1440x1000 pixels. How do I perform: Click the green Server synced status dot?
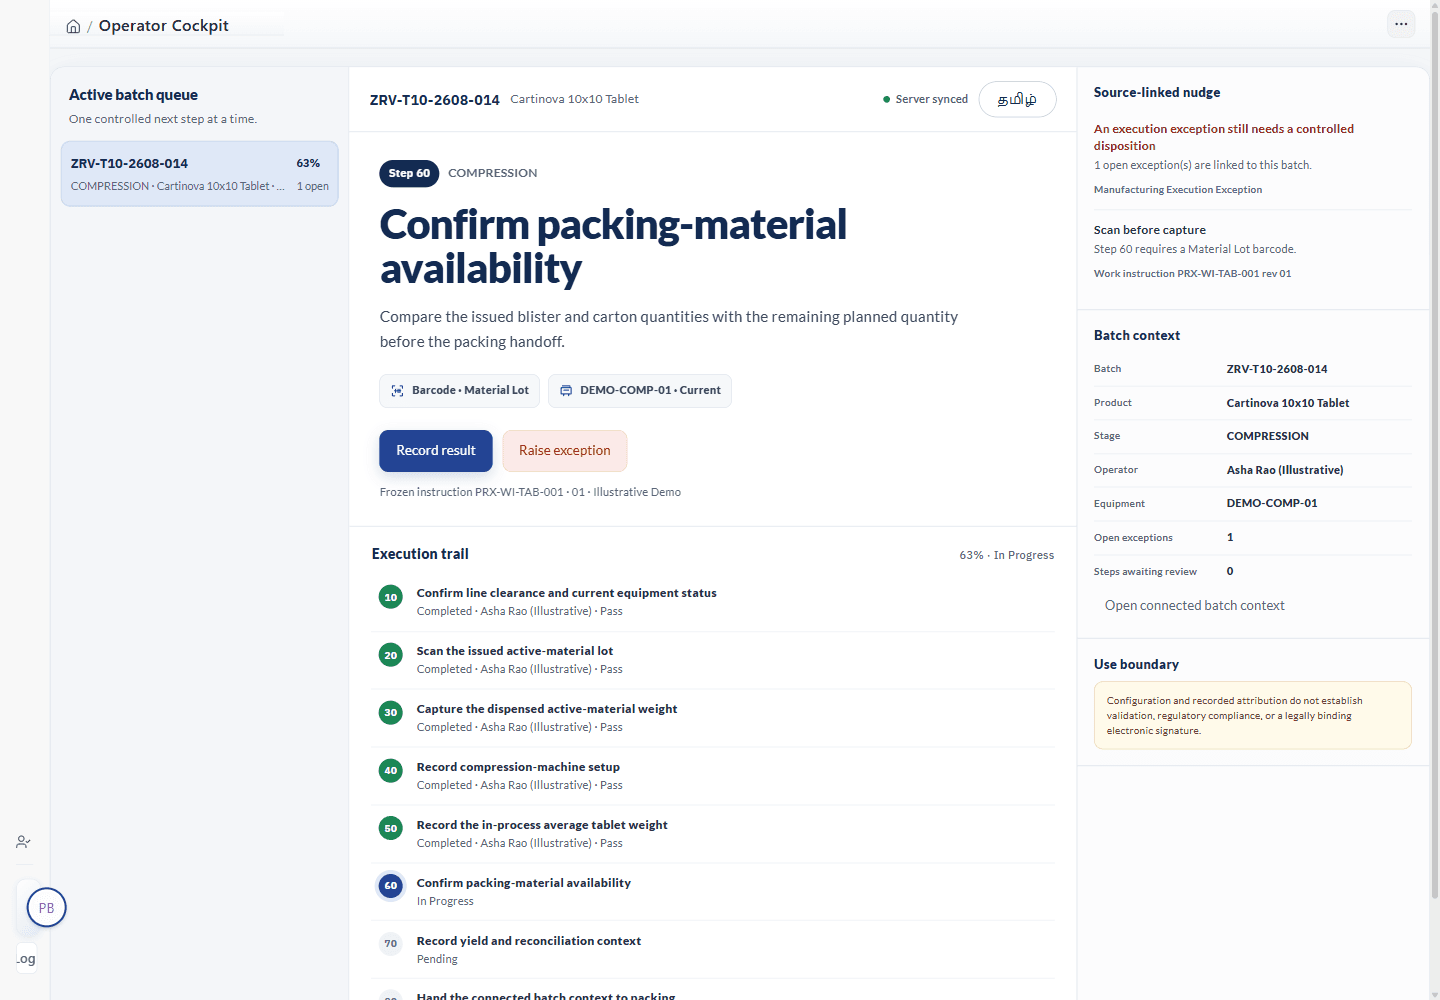coord(887,99)
